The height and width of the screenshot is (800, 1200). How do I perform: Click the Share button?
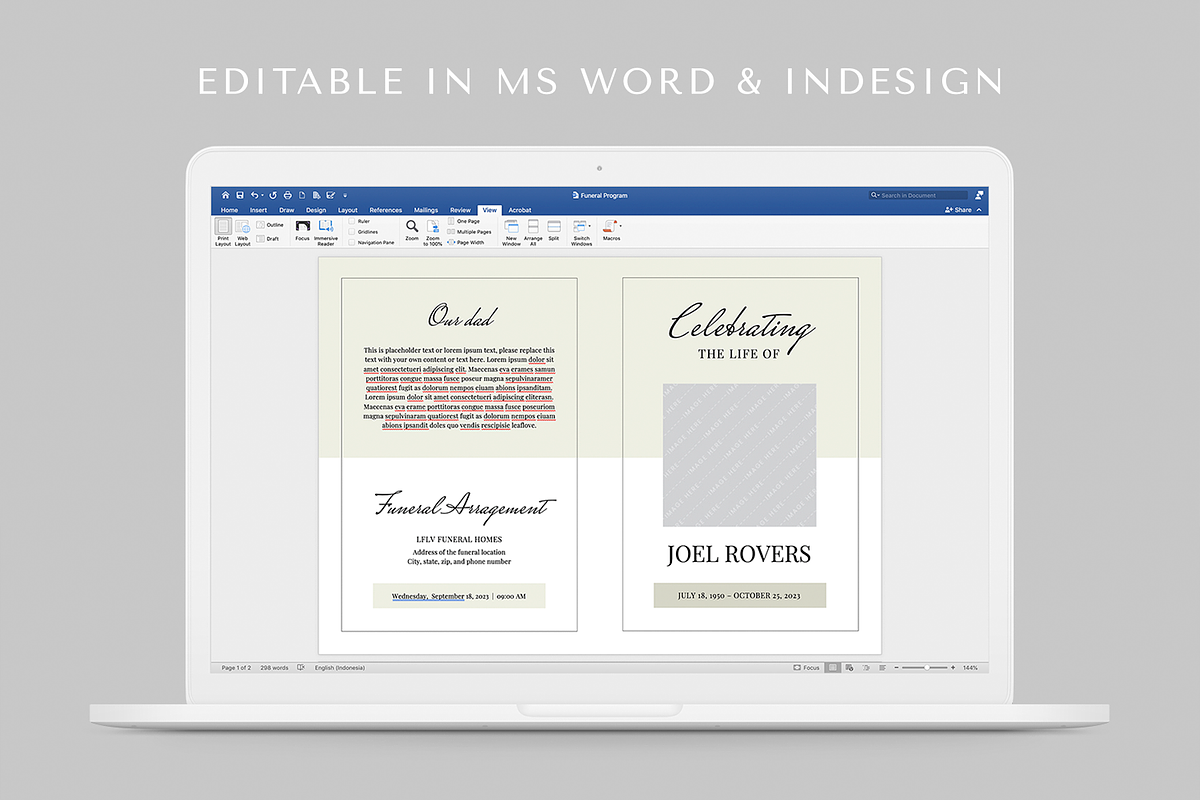point(958,210)
